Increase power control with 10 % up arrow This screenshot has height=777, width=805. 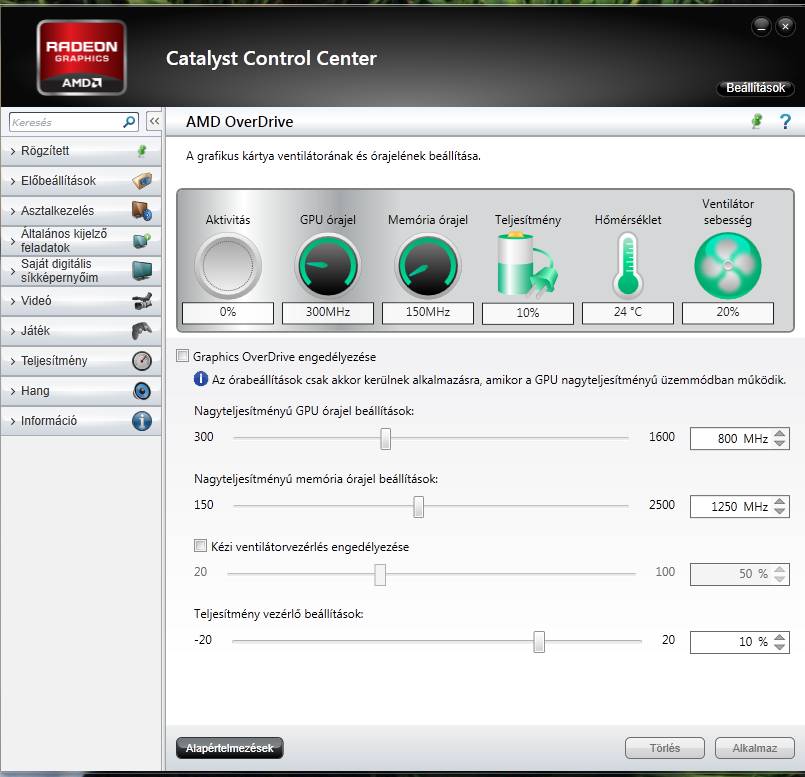780,637
